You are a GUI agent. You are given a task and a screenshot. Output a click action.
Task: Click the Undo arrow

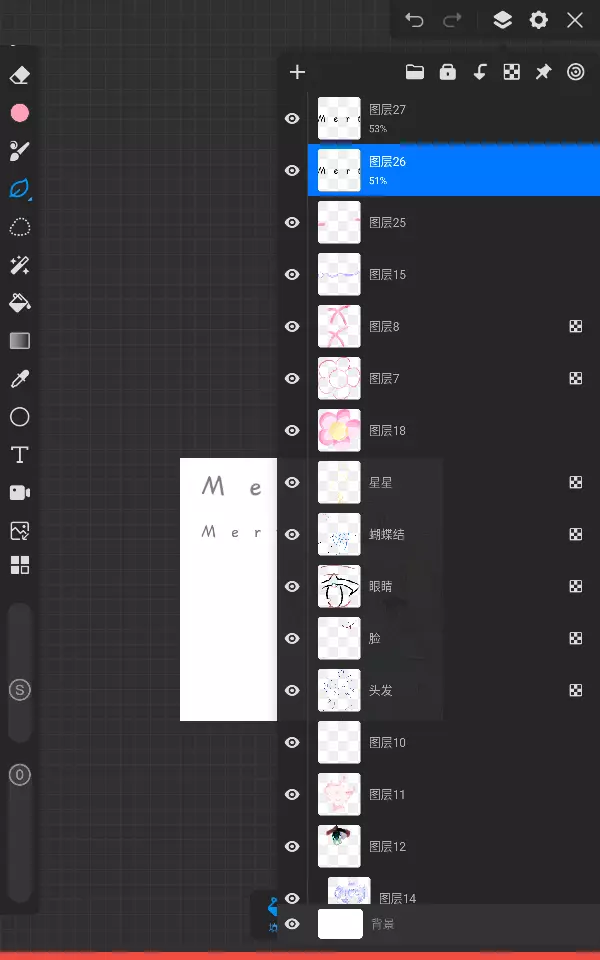(x=414, y=20)
